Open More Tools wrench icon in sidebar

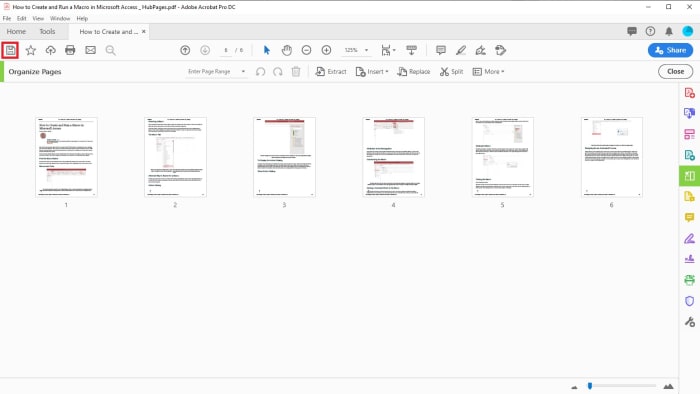(689, 322)
